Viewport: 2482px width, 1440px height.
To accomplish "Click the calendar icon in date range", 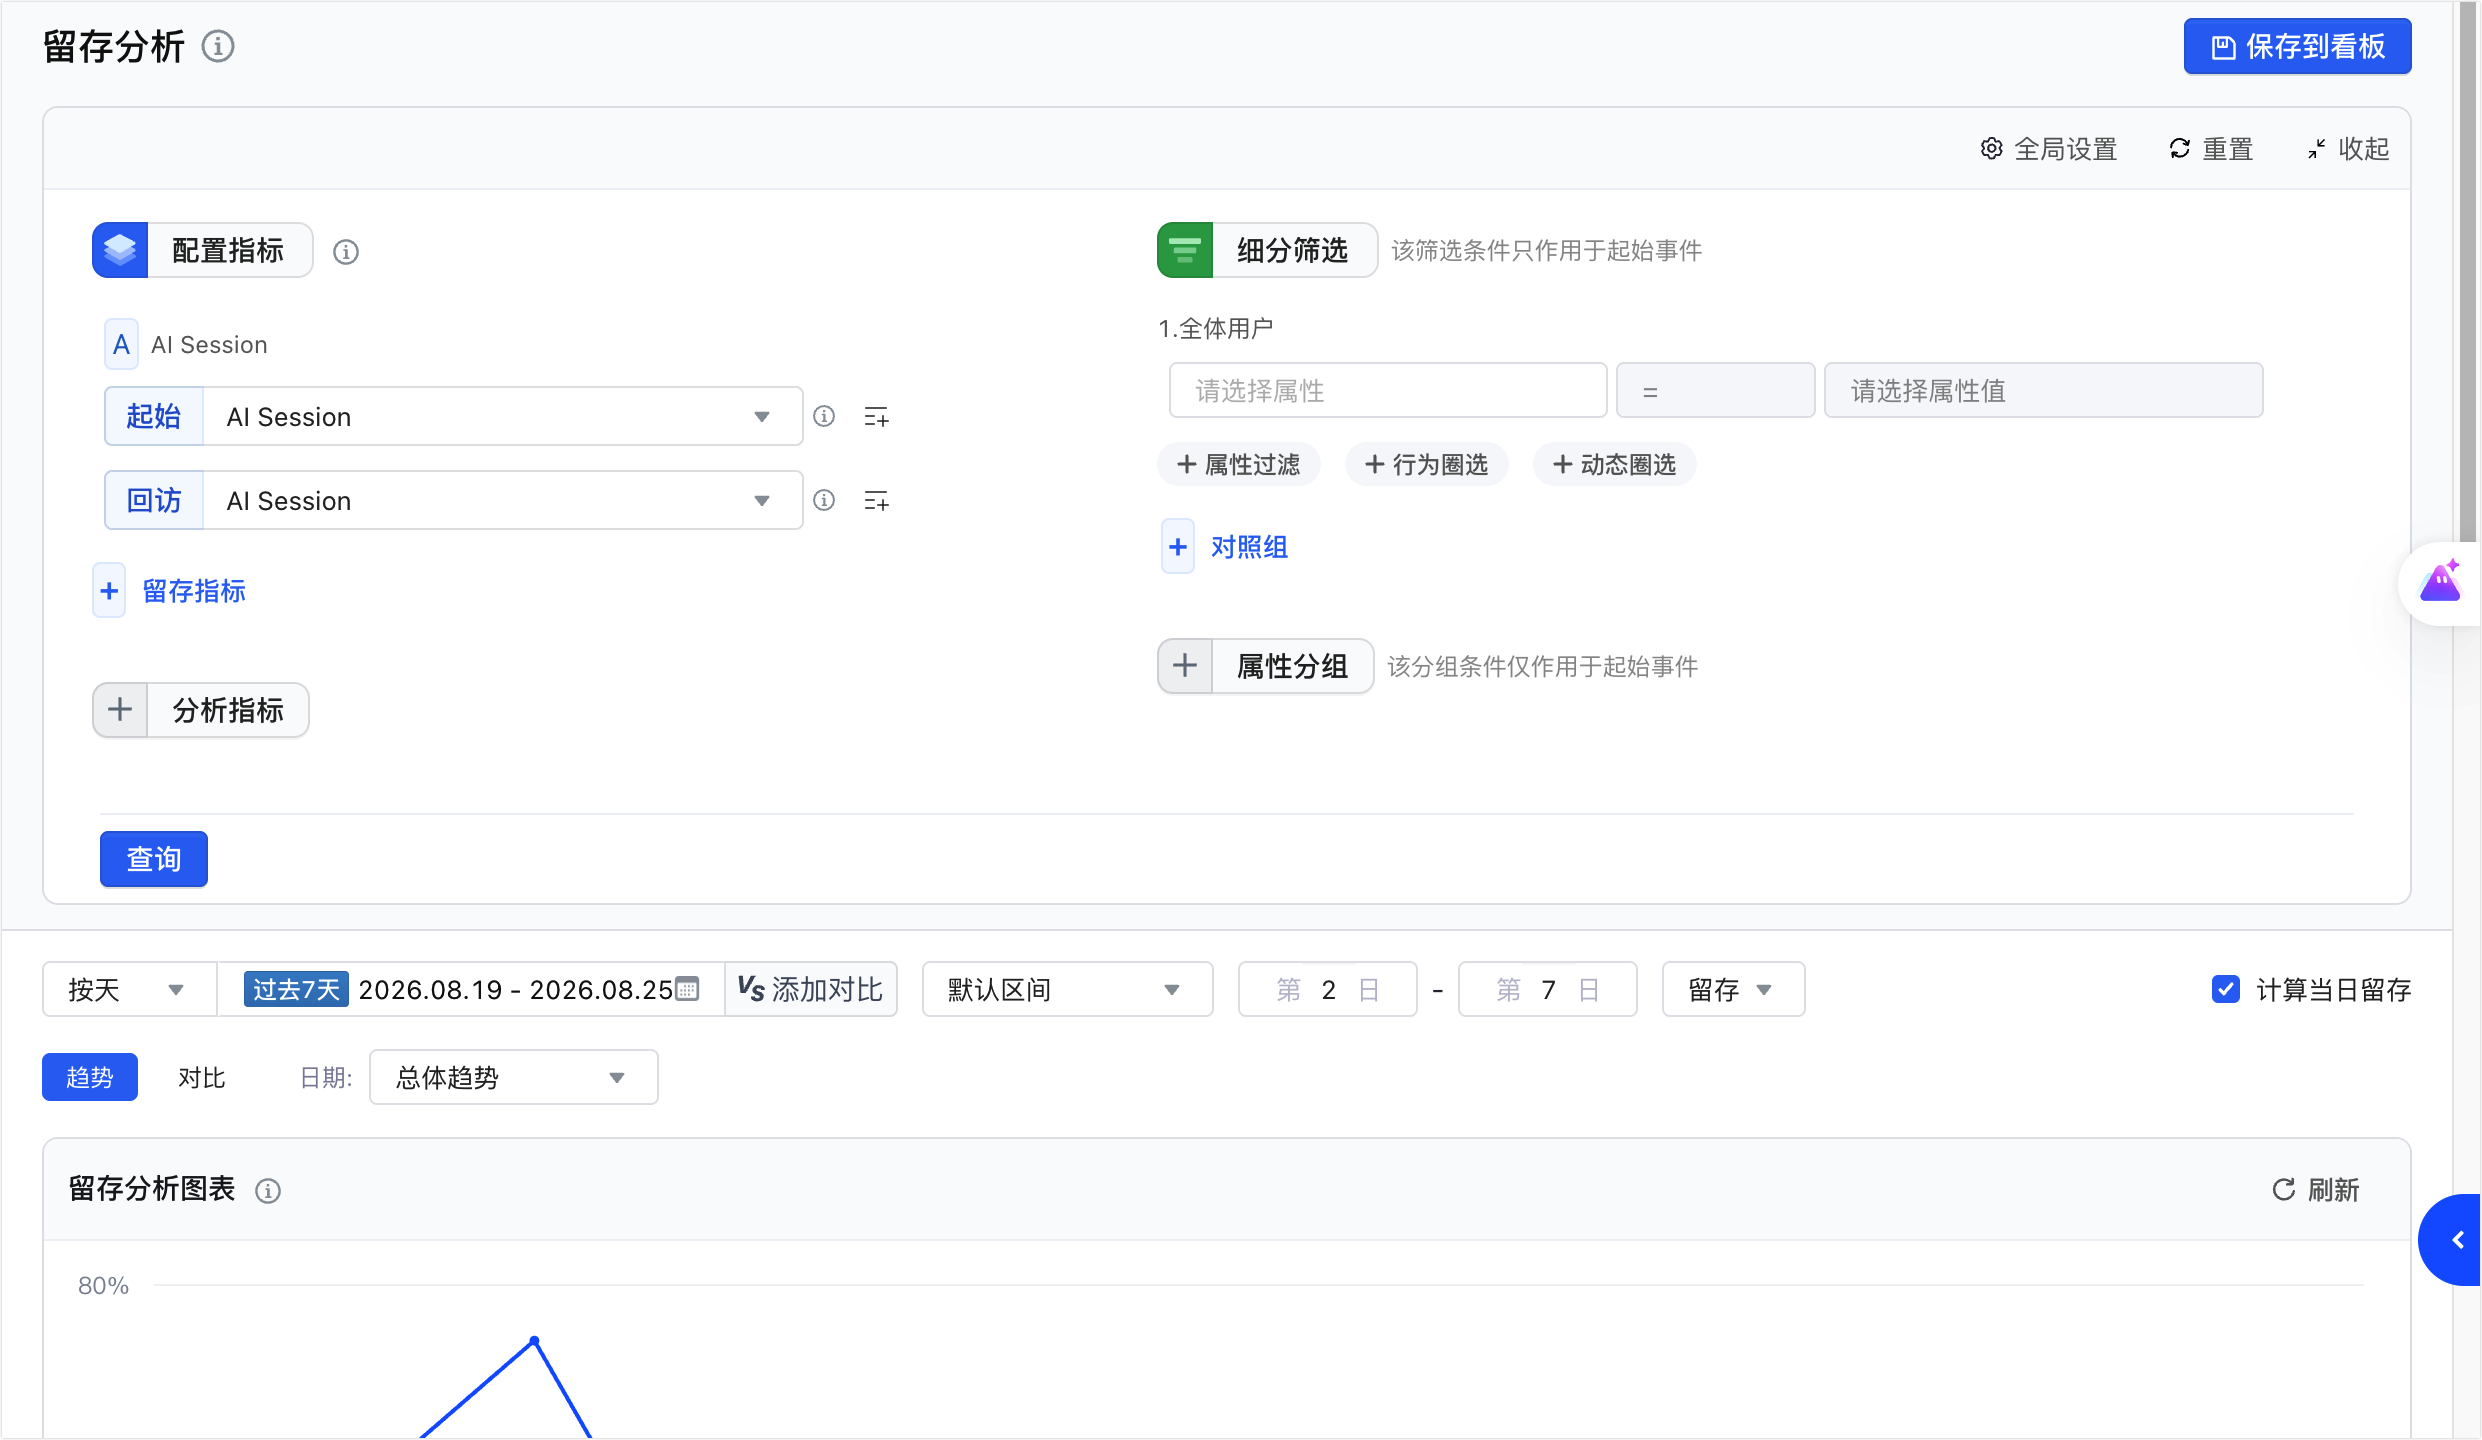I will coord(687,989).
